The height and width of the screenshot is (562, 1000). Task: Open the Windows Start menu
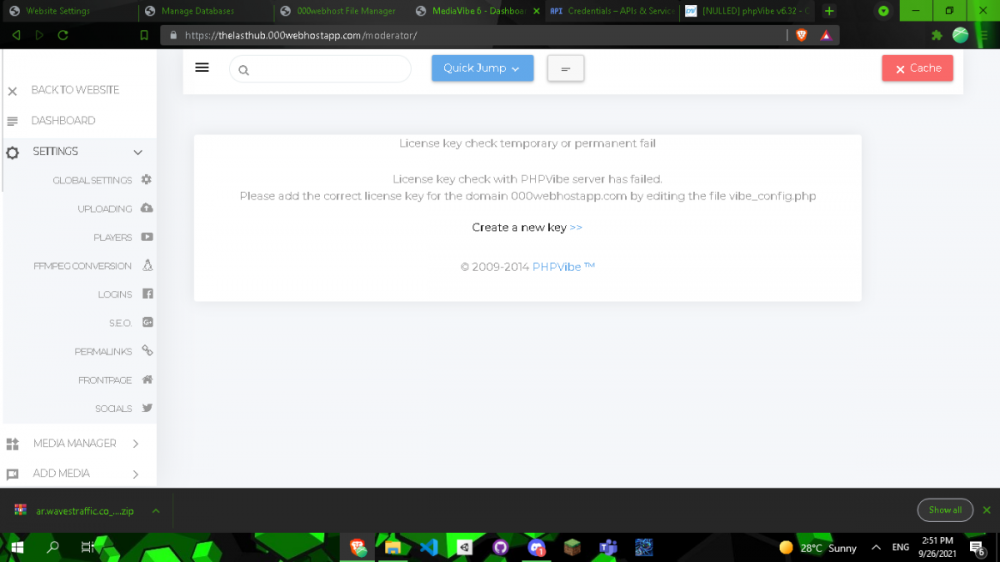coord(17,547)
